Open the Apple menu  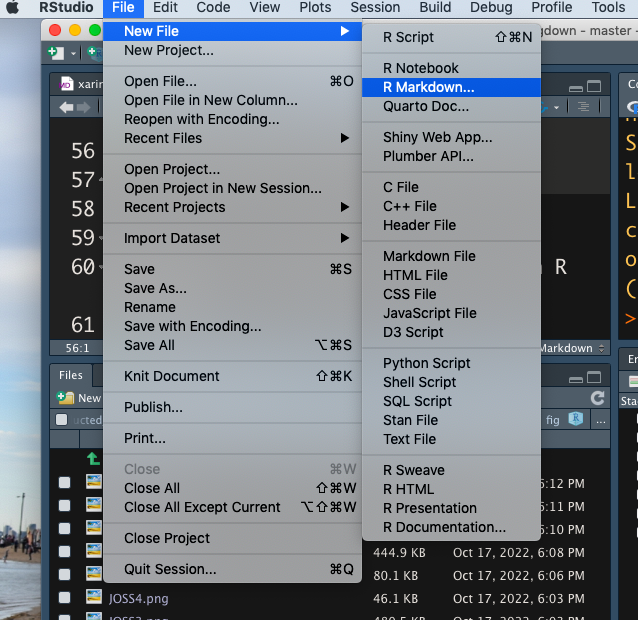tap(12, 7)
